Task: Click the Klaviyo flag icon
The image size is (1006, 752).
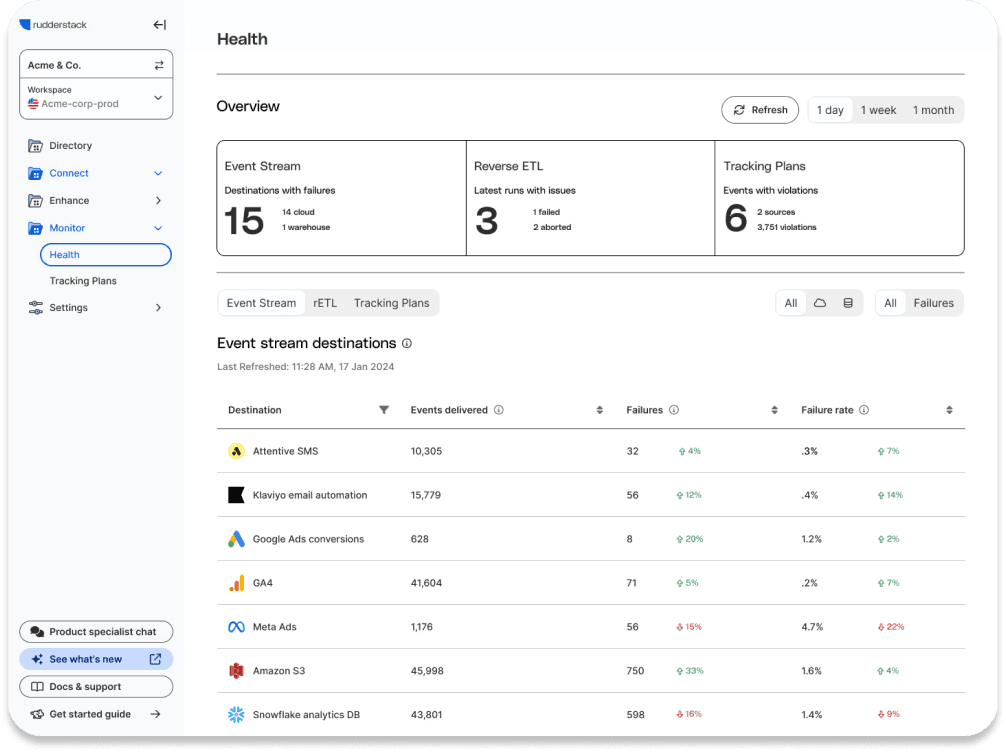Action: coord(237,495)
